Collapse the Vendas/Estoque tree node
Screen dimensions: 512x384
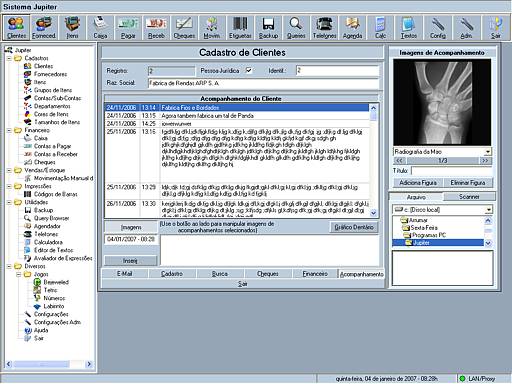coord(9,170)
